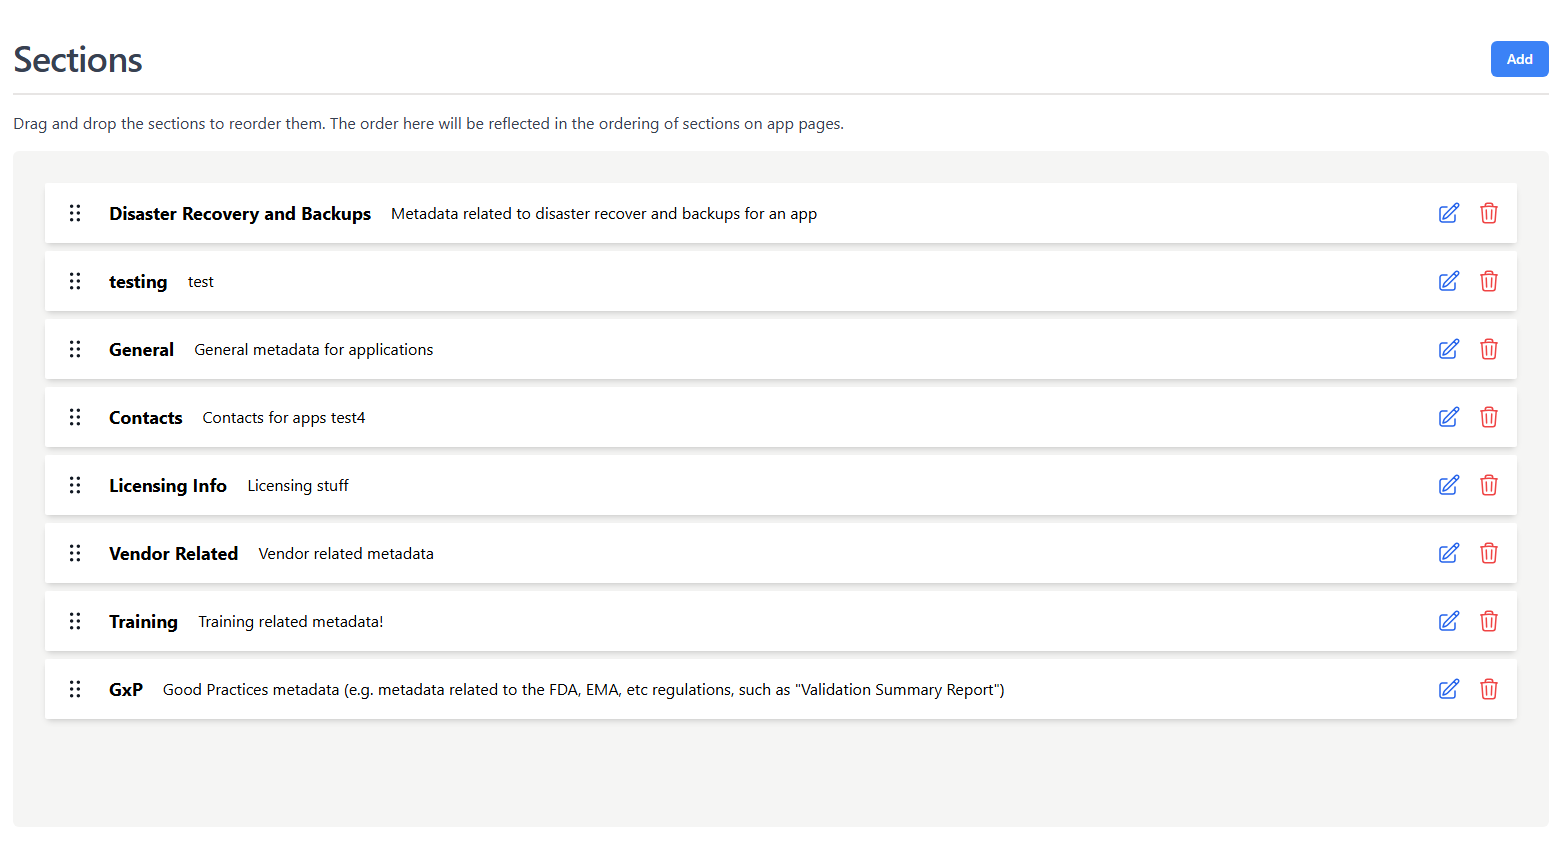Image resolution: width=1562 pixels, height=851 pixels.
Task: Click the GxP row drag handle
Action: pyautogui.click(x=75, y=689)
